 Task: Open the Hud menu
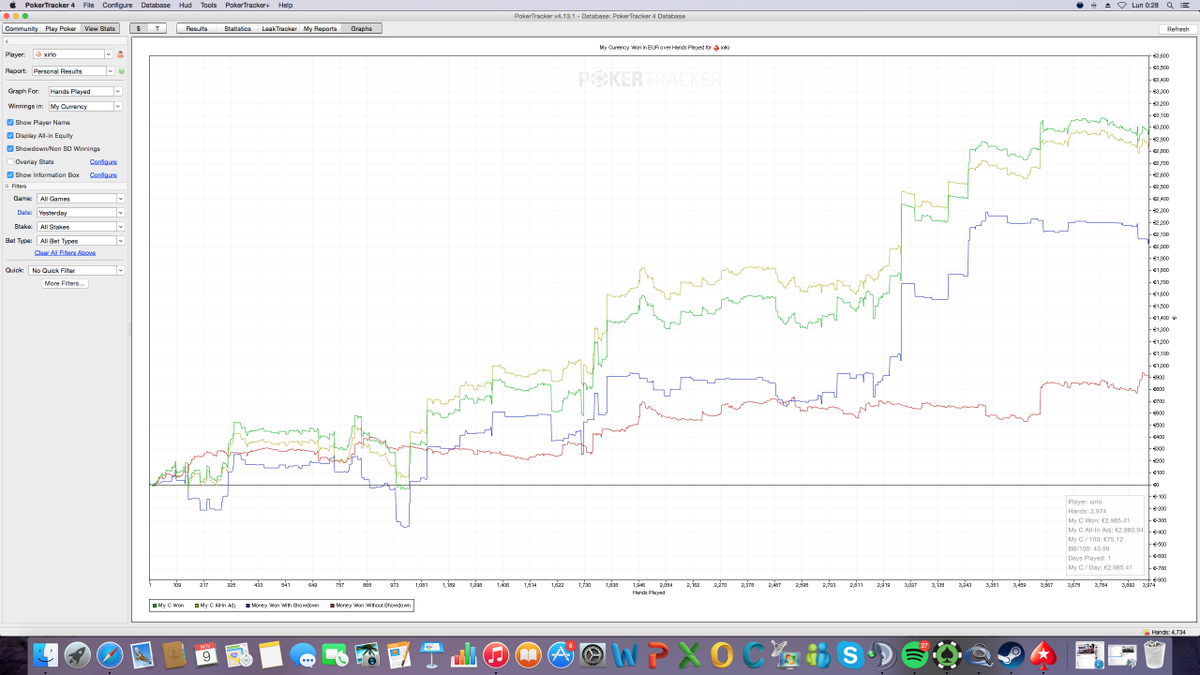(x=185, y=5)
